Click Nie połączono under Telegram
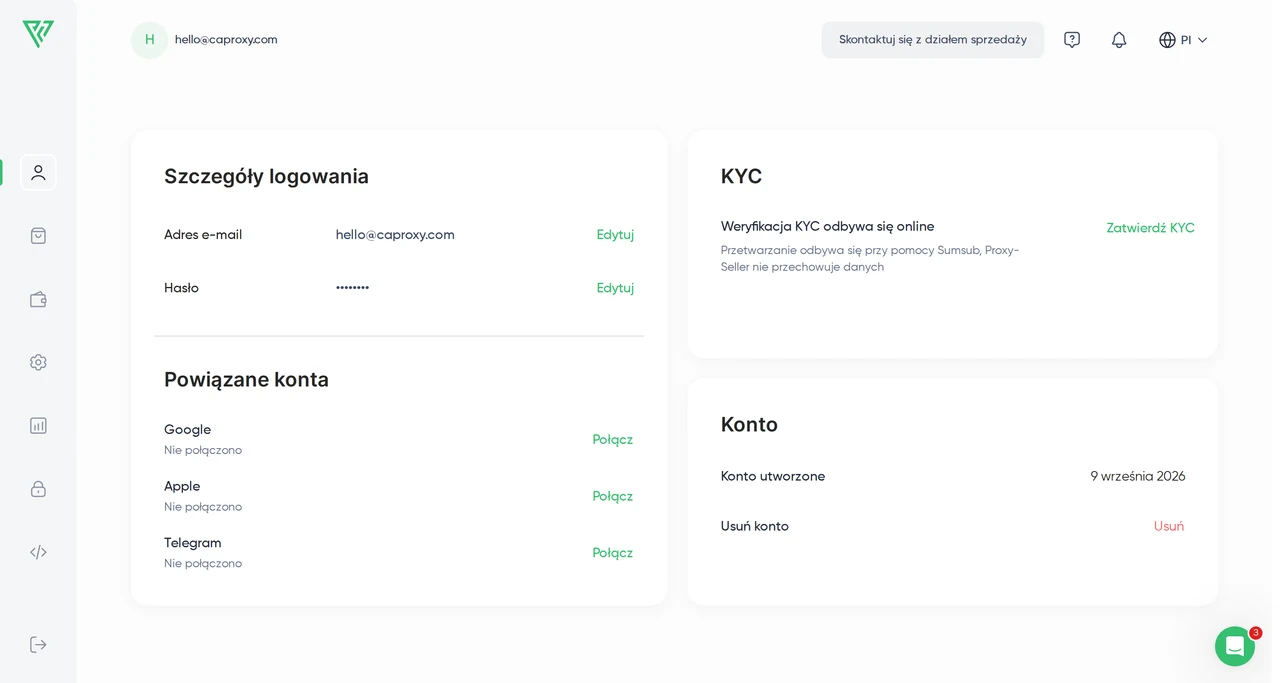Image resolution: width=1280 pixels, height=683 pixels. coord(203,563)
